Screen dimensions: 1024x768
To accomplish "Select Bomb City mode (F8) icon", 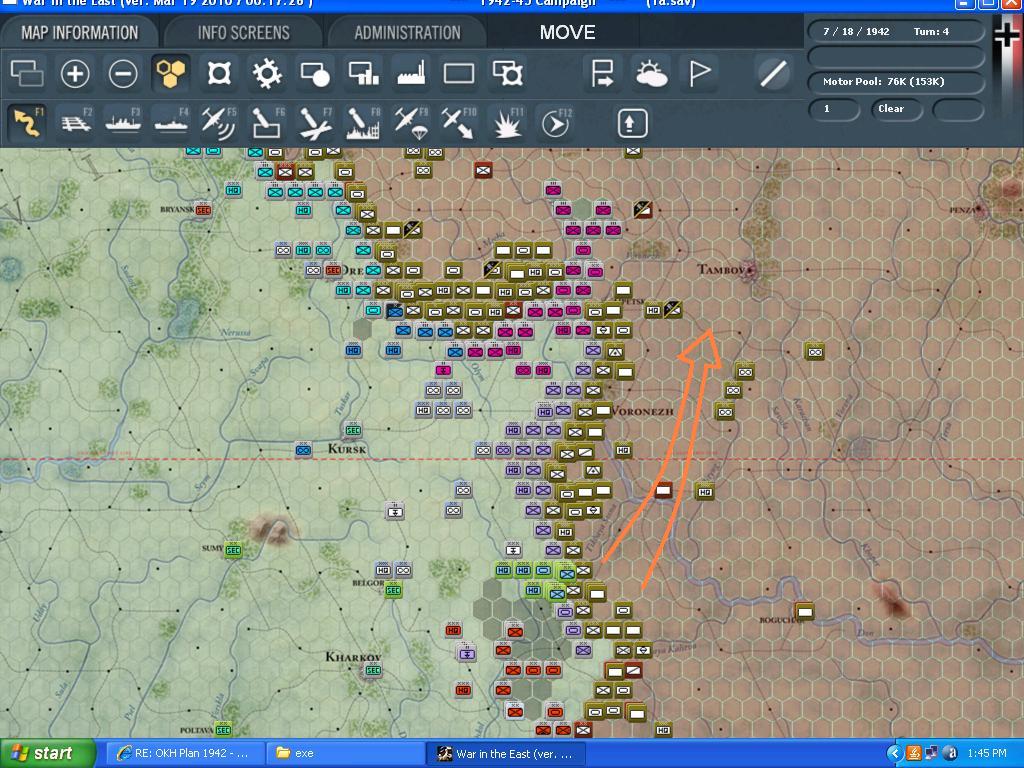I will (363, 123).
